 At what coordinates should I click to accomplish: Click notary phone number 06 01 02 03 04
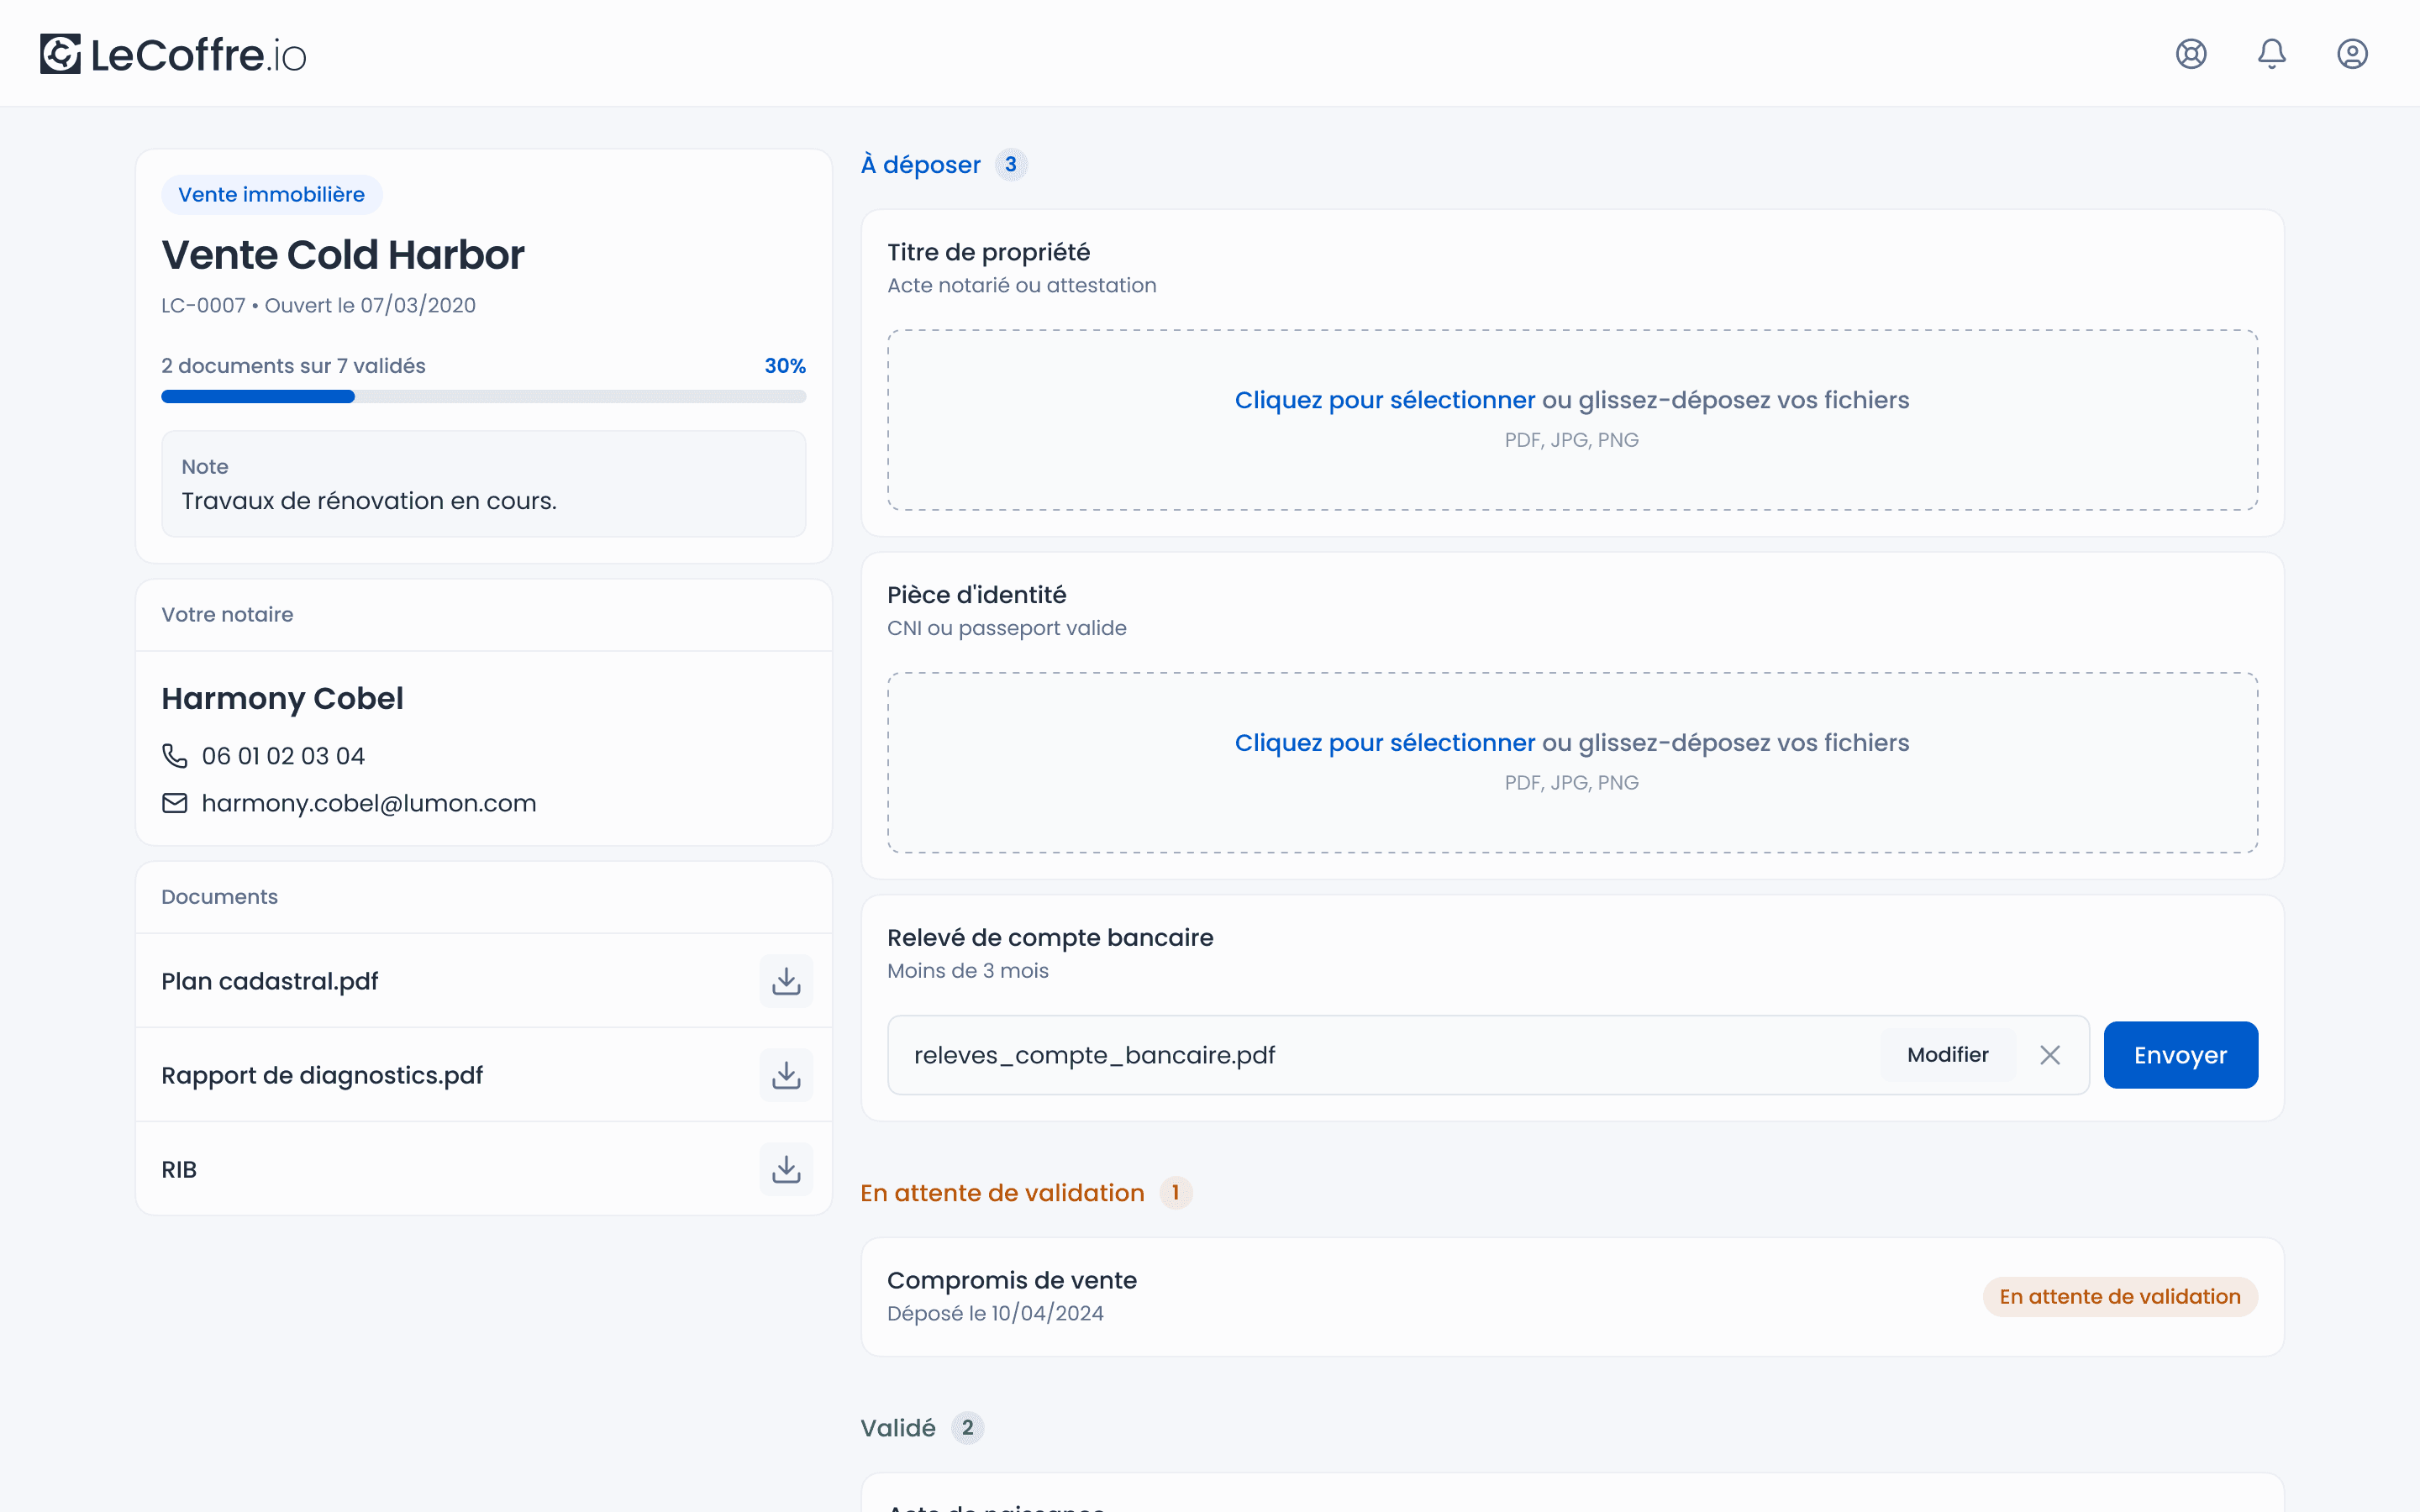pos(283,756)
